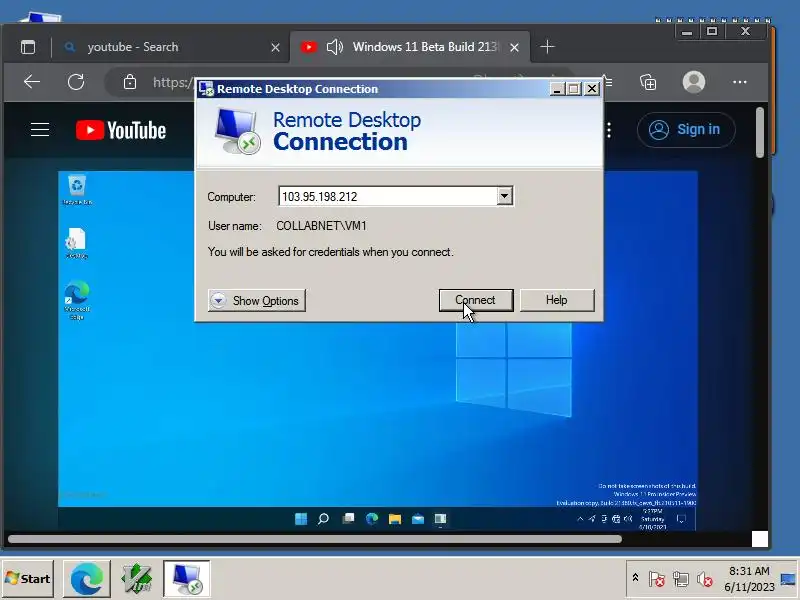Click the Edge vertical scrollbar

(760, 133)
